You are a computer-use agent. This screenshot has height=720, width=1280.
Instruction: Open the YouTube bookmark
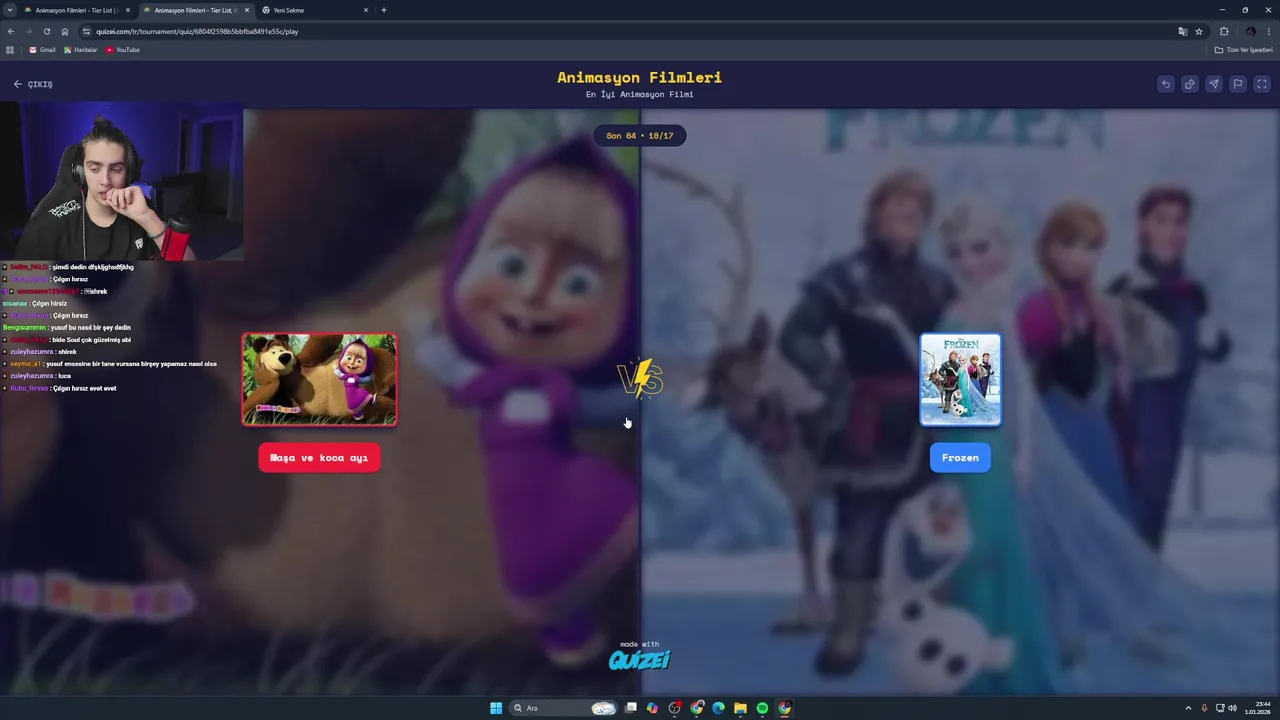tap(123, 50)
